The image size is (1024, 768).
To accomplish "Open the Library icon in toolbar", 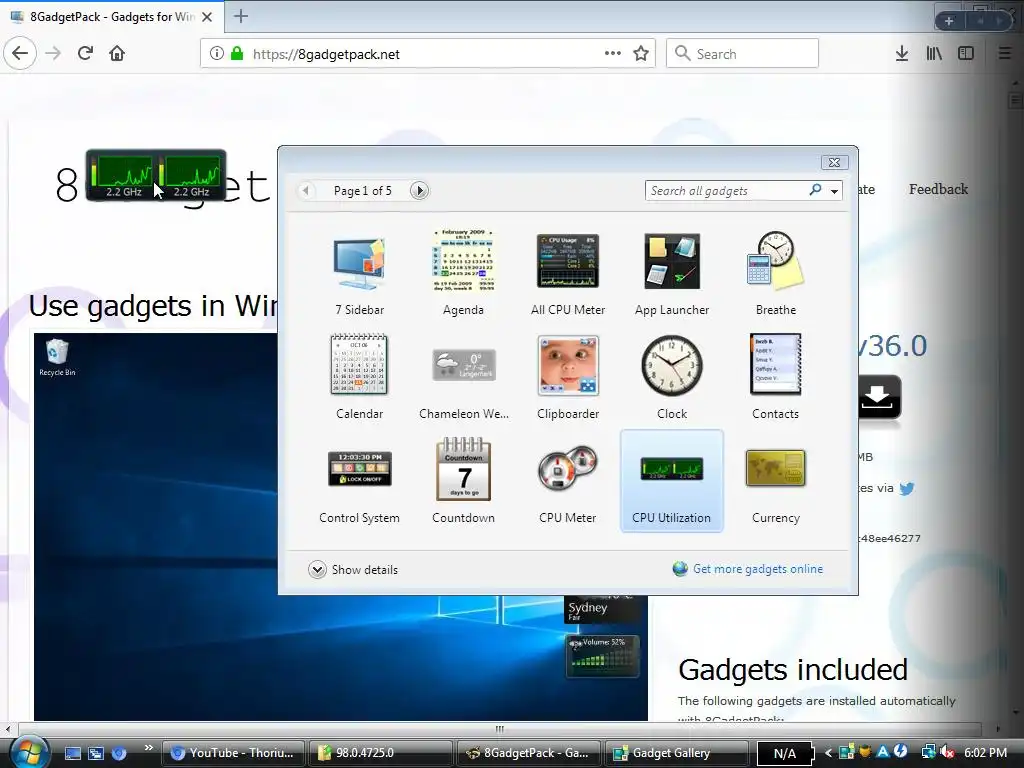I will [x=934, y=54].
